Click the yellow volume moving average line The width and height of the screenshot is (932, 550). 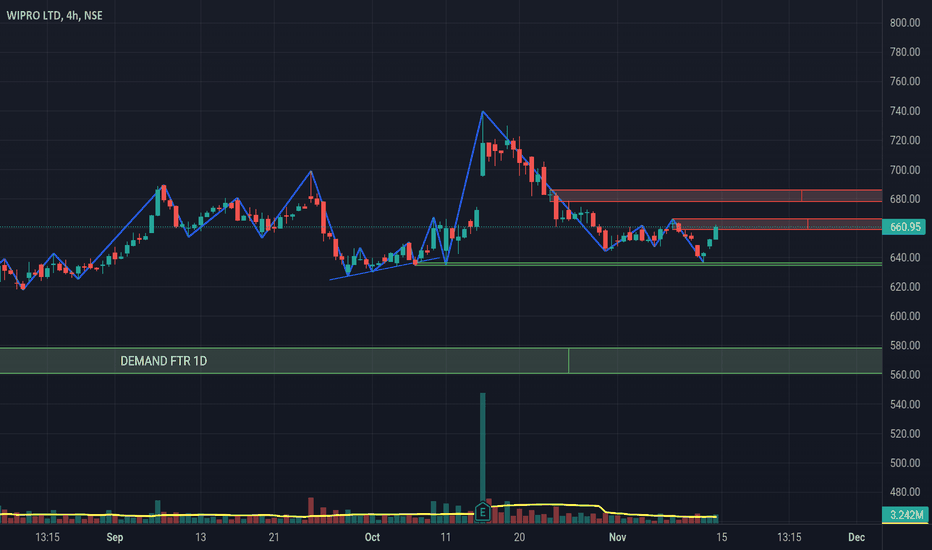357,514
